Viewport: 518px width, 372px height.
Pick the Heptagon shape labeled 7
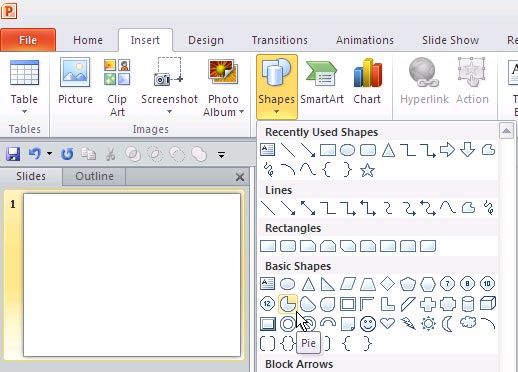(x=447, y=284)
